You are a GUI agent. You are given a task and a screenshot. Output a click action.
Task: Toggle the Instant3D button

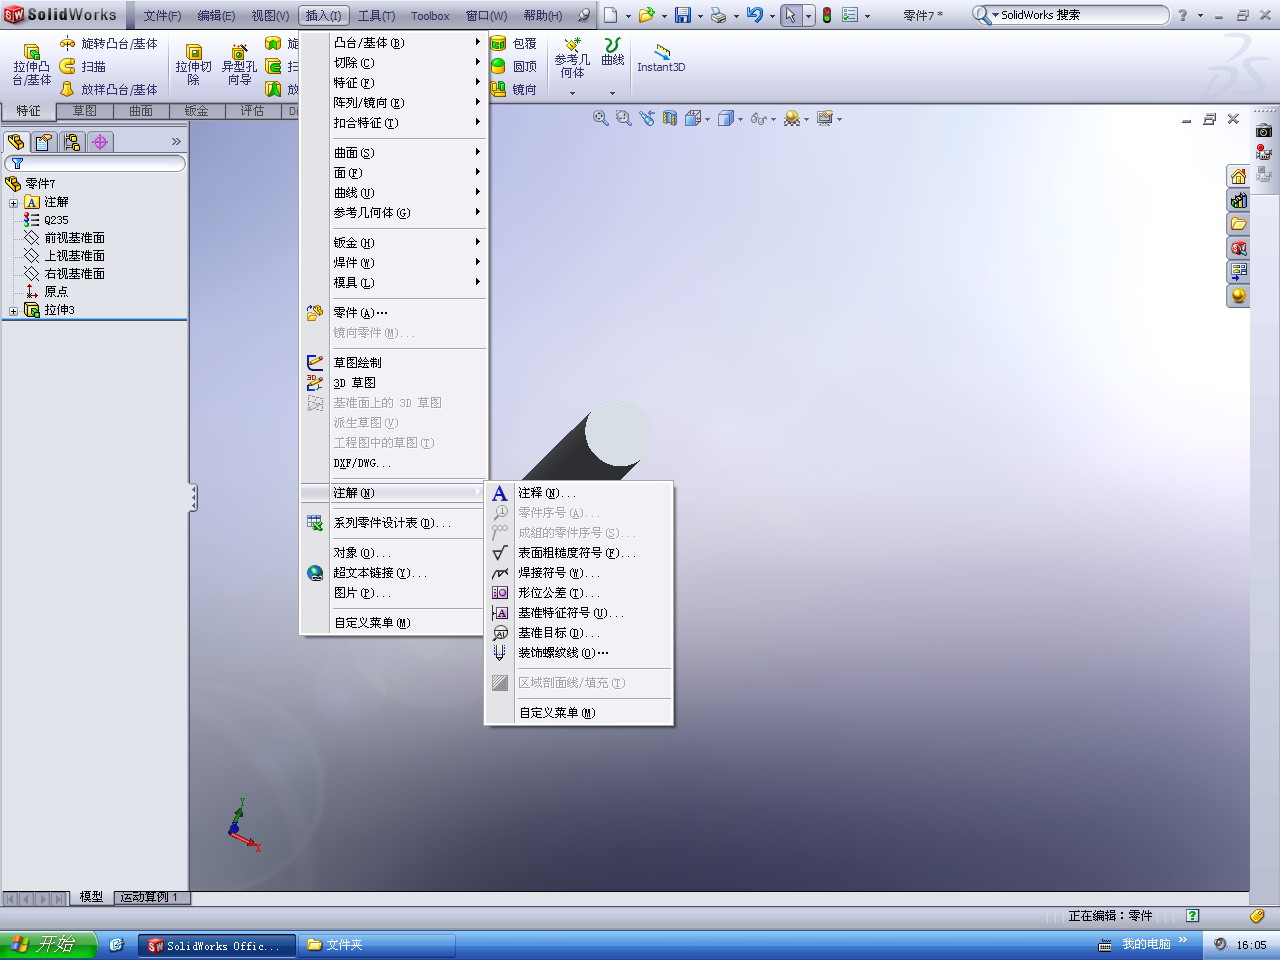[x=661, y=58]
